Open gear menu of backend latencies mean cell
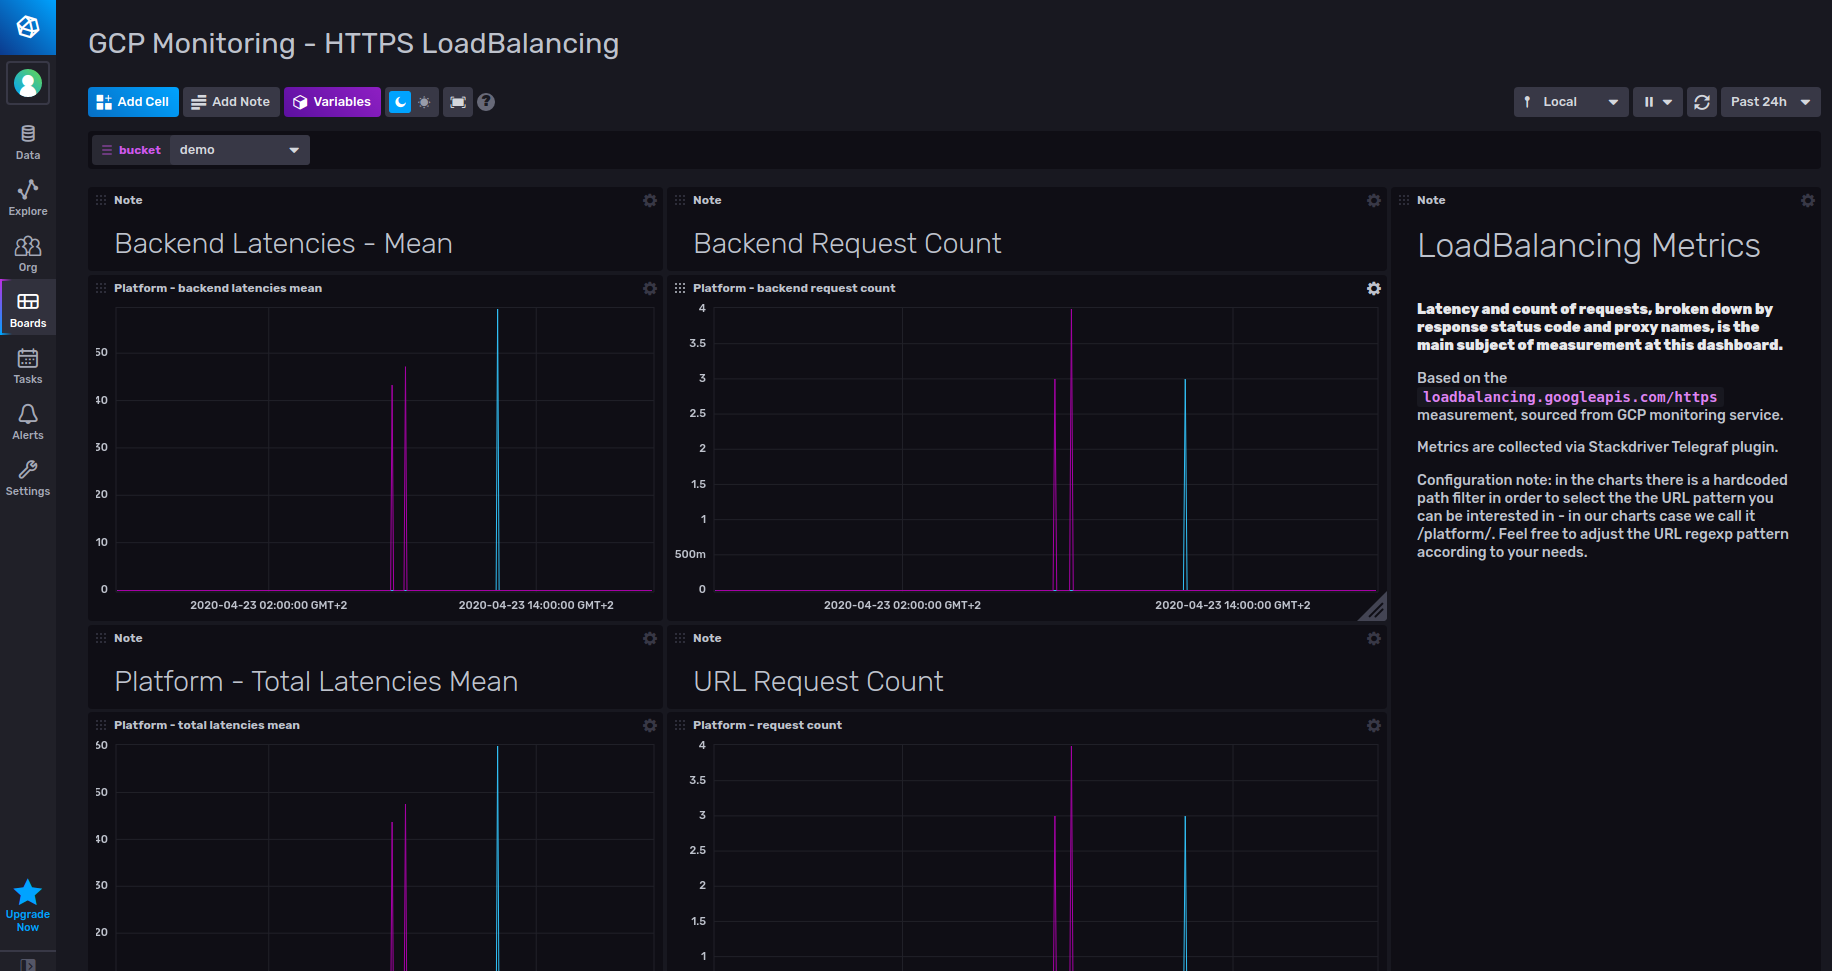This screenshot has width=1832, height=971. pyautogui.click(x=650, y=289)
